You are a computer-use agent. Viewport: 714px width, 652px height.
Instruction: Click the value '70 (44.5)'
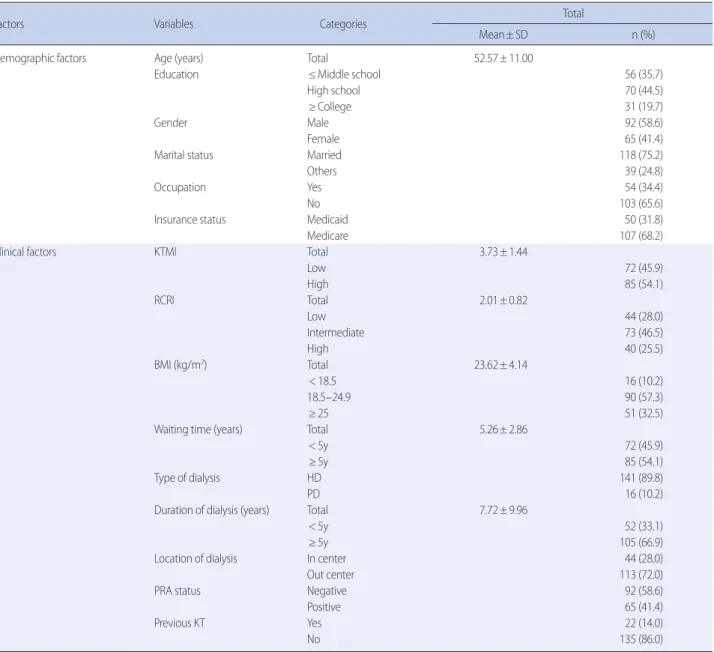[x=643, y=91]
